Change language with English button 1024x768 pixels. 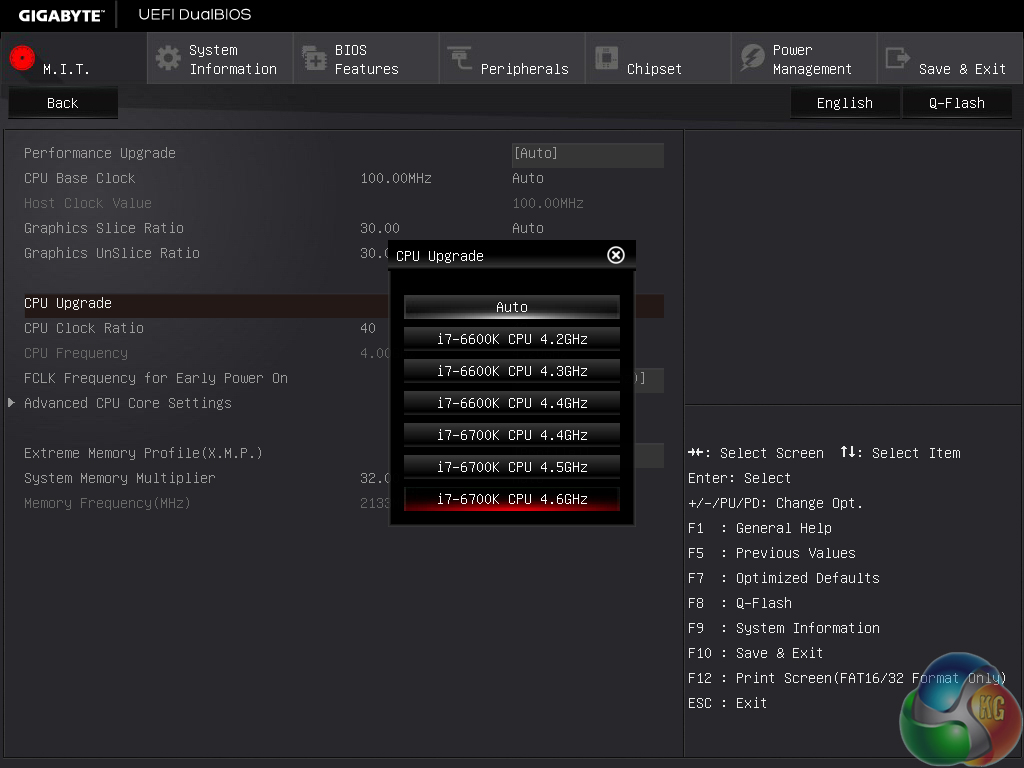(844, 103)
